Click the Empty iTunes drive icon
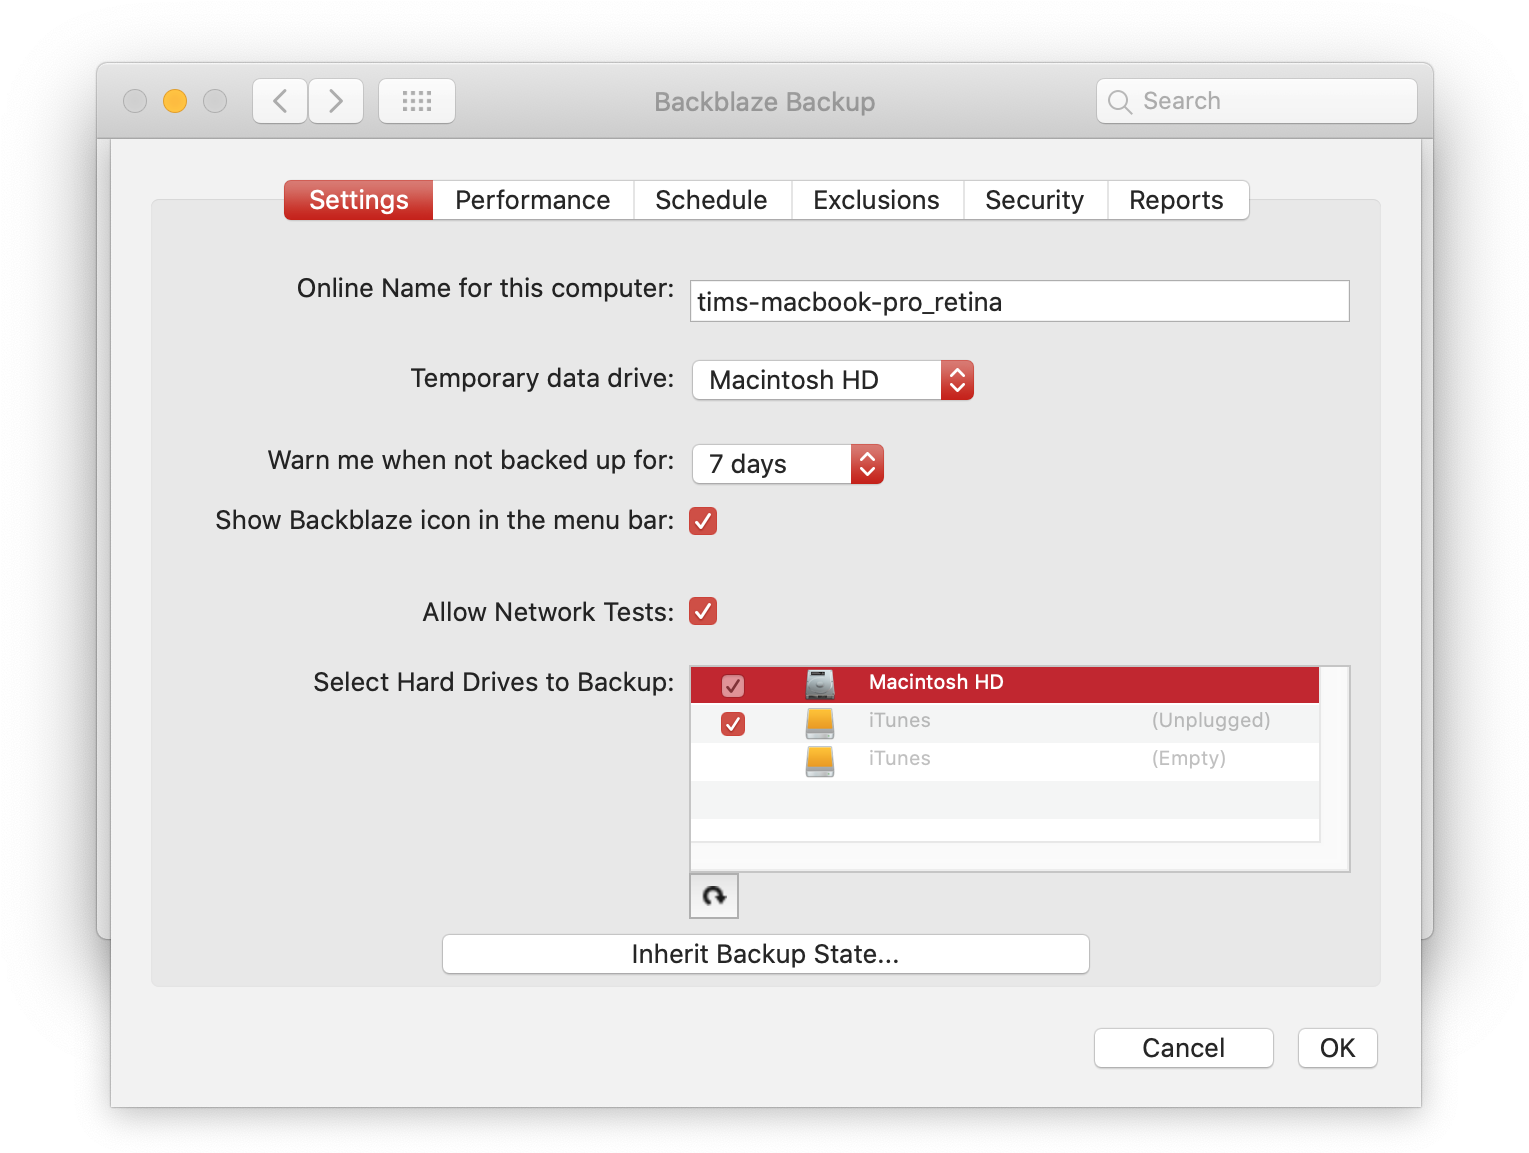Viewport: 1529px width, 1153px height. [820, 760]
